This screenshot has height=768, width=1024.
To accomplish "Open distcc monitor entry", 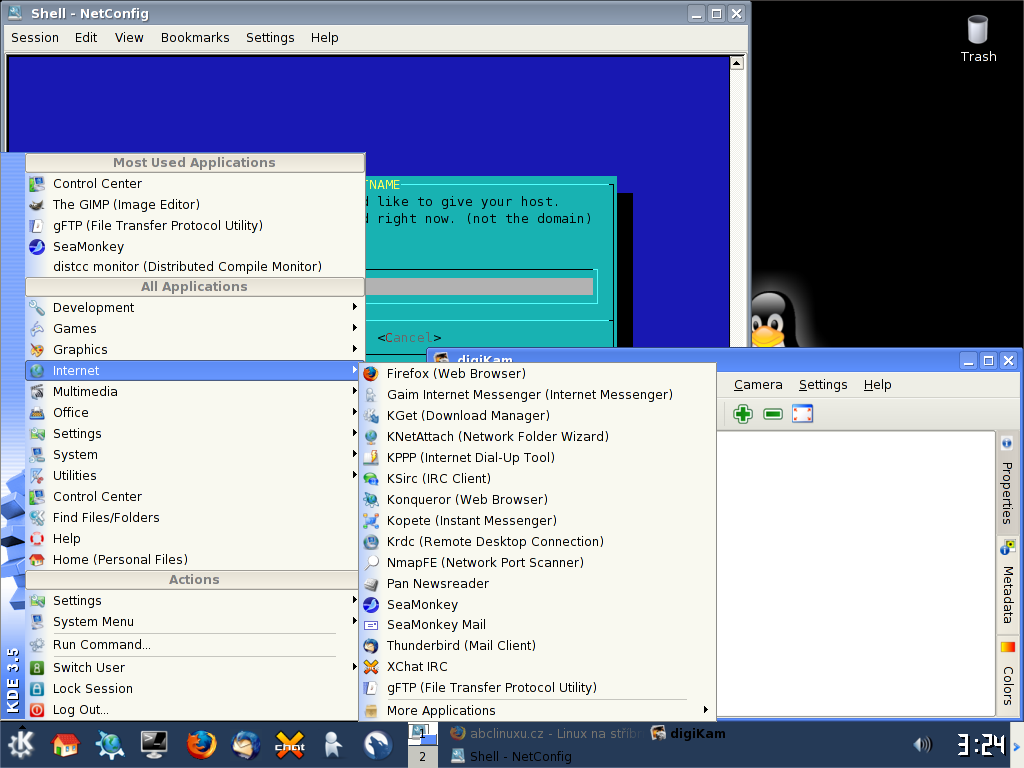I will (195, 266).
